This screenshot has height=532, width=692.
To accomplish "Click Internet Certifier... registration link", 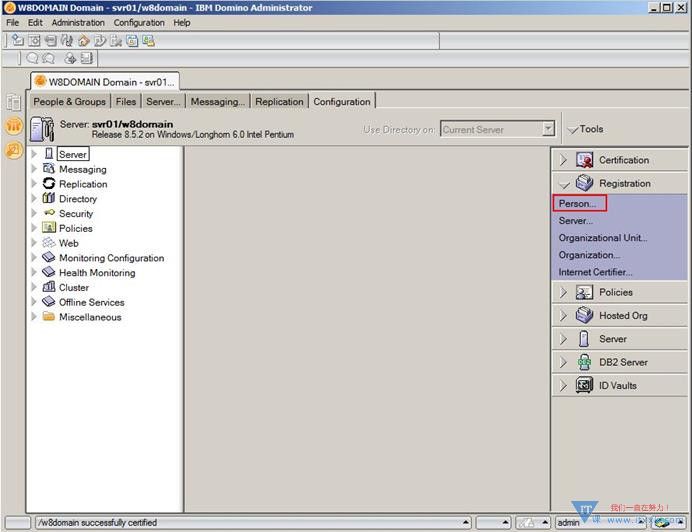I will tap(595, 272).
